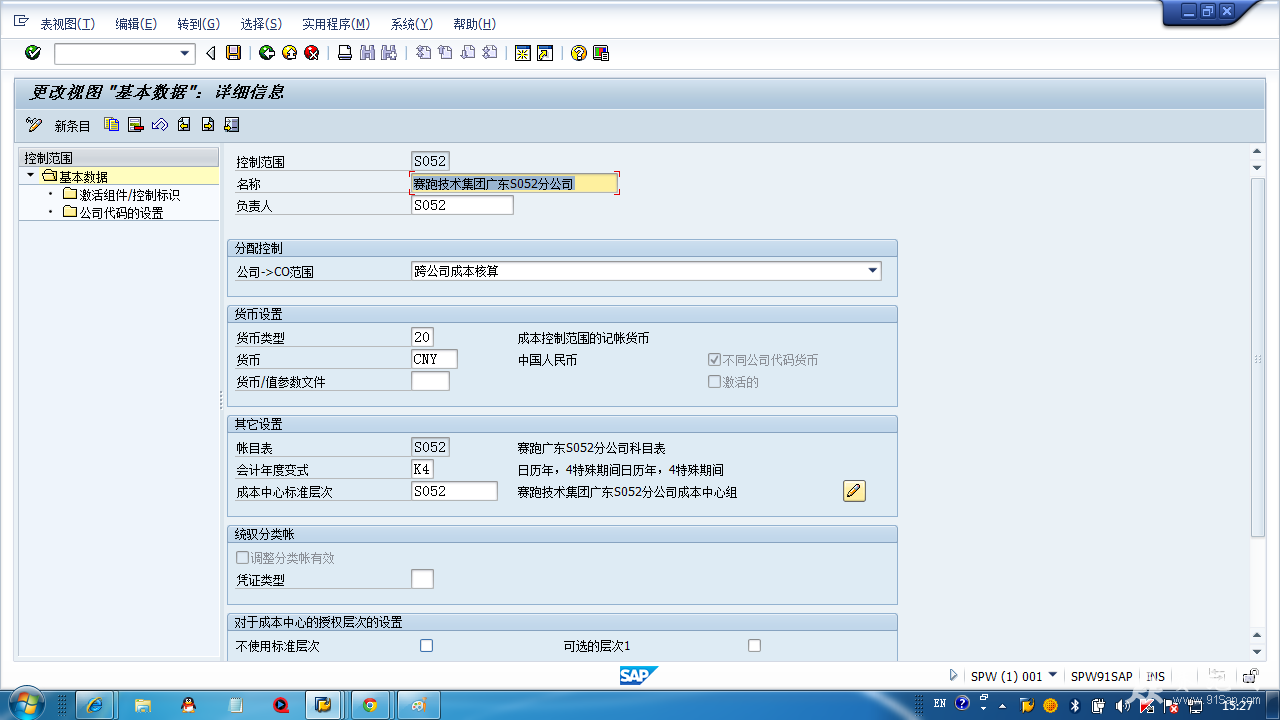This screenshot has height=720, width=1280.
Task: Click the yellow Exit arrow icon
Action: [289, 53]
